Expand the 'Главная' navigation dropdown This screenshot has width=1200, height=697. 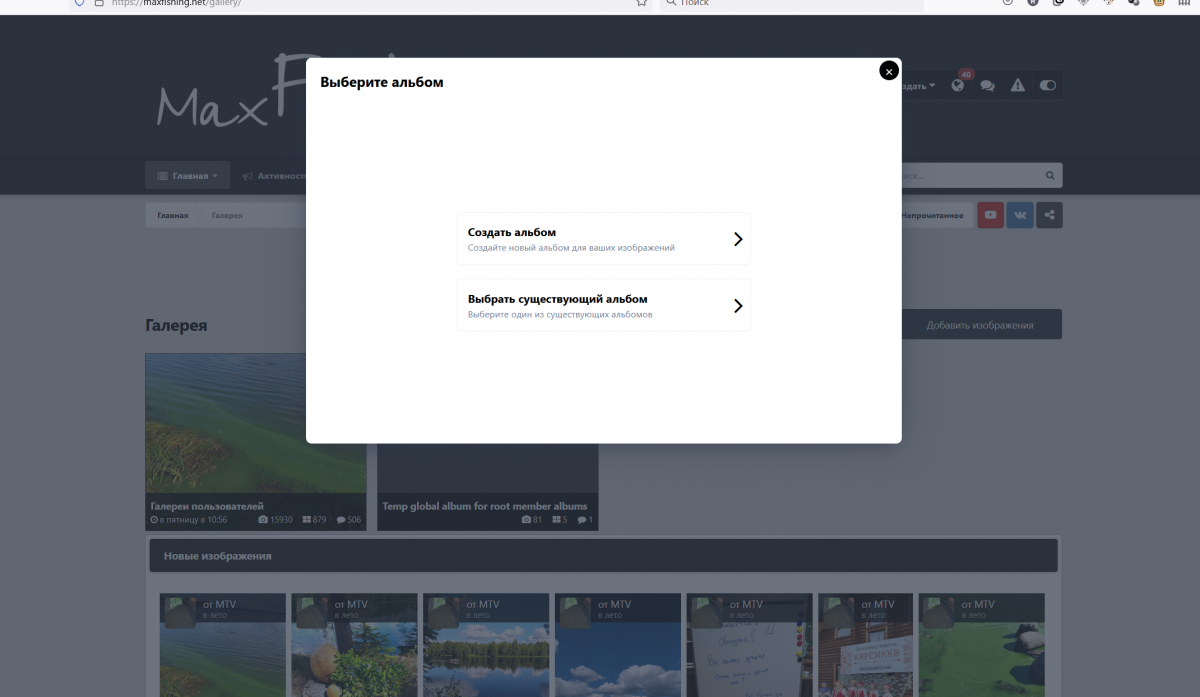tap(188, 176)
